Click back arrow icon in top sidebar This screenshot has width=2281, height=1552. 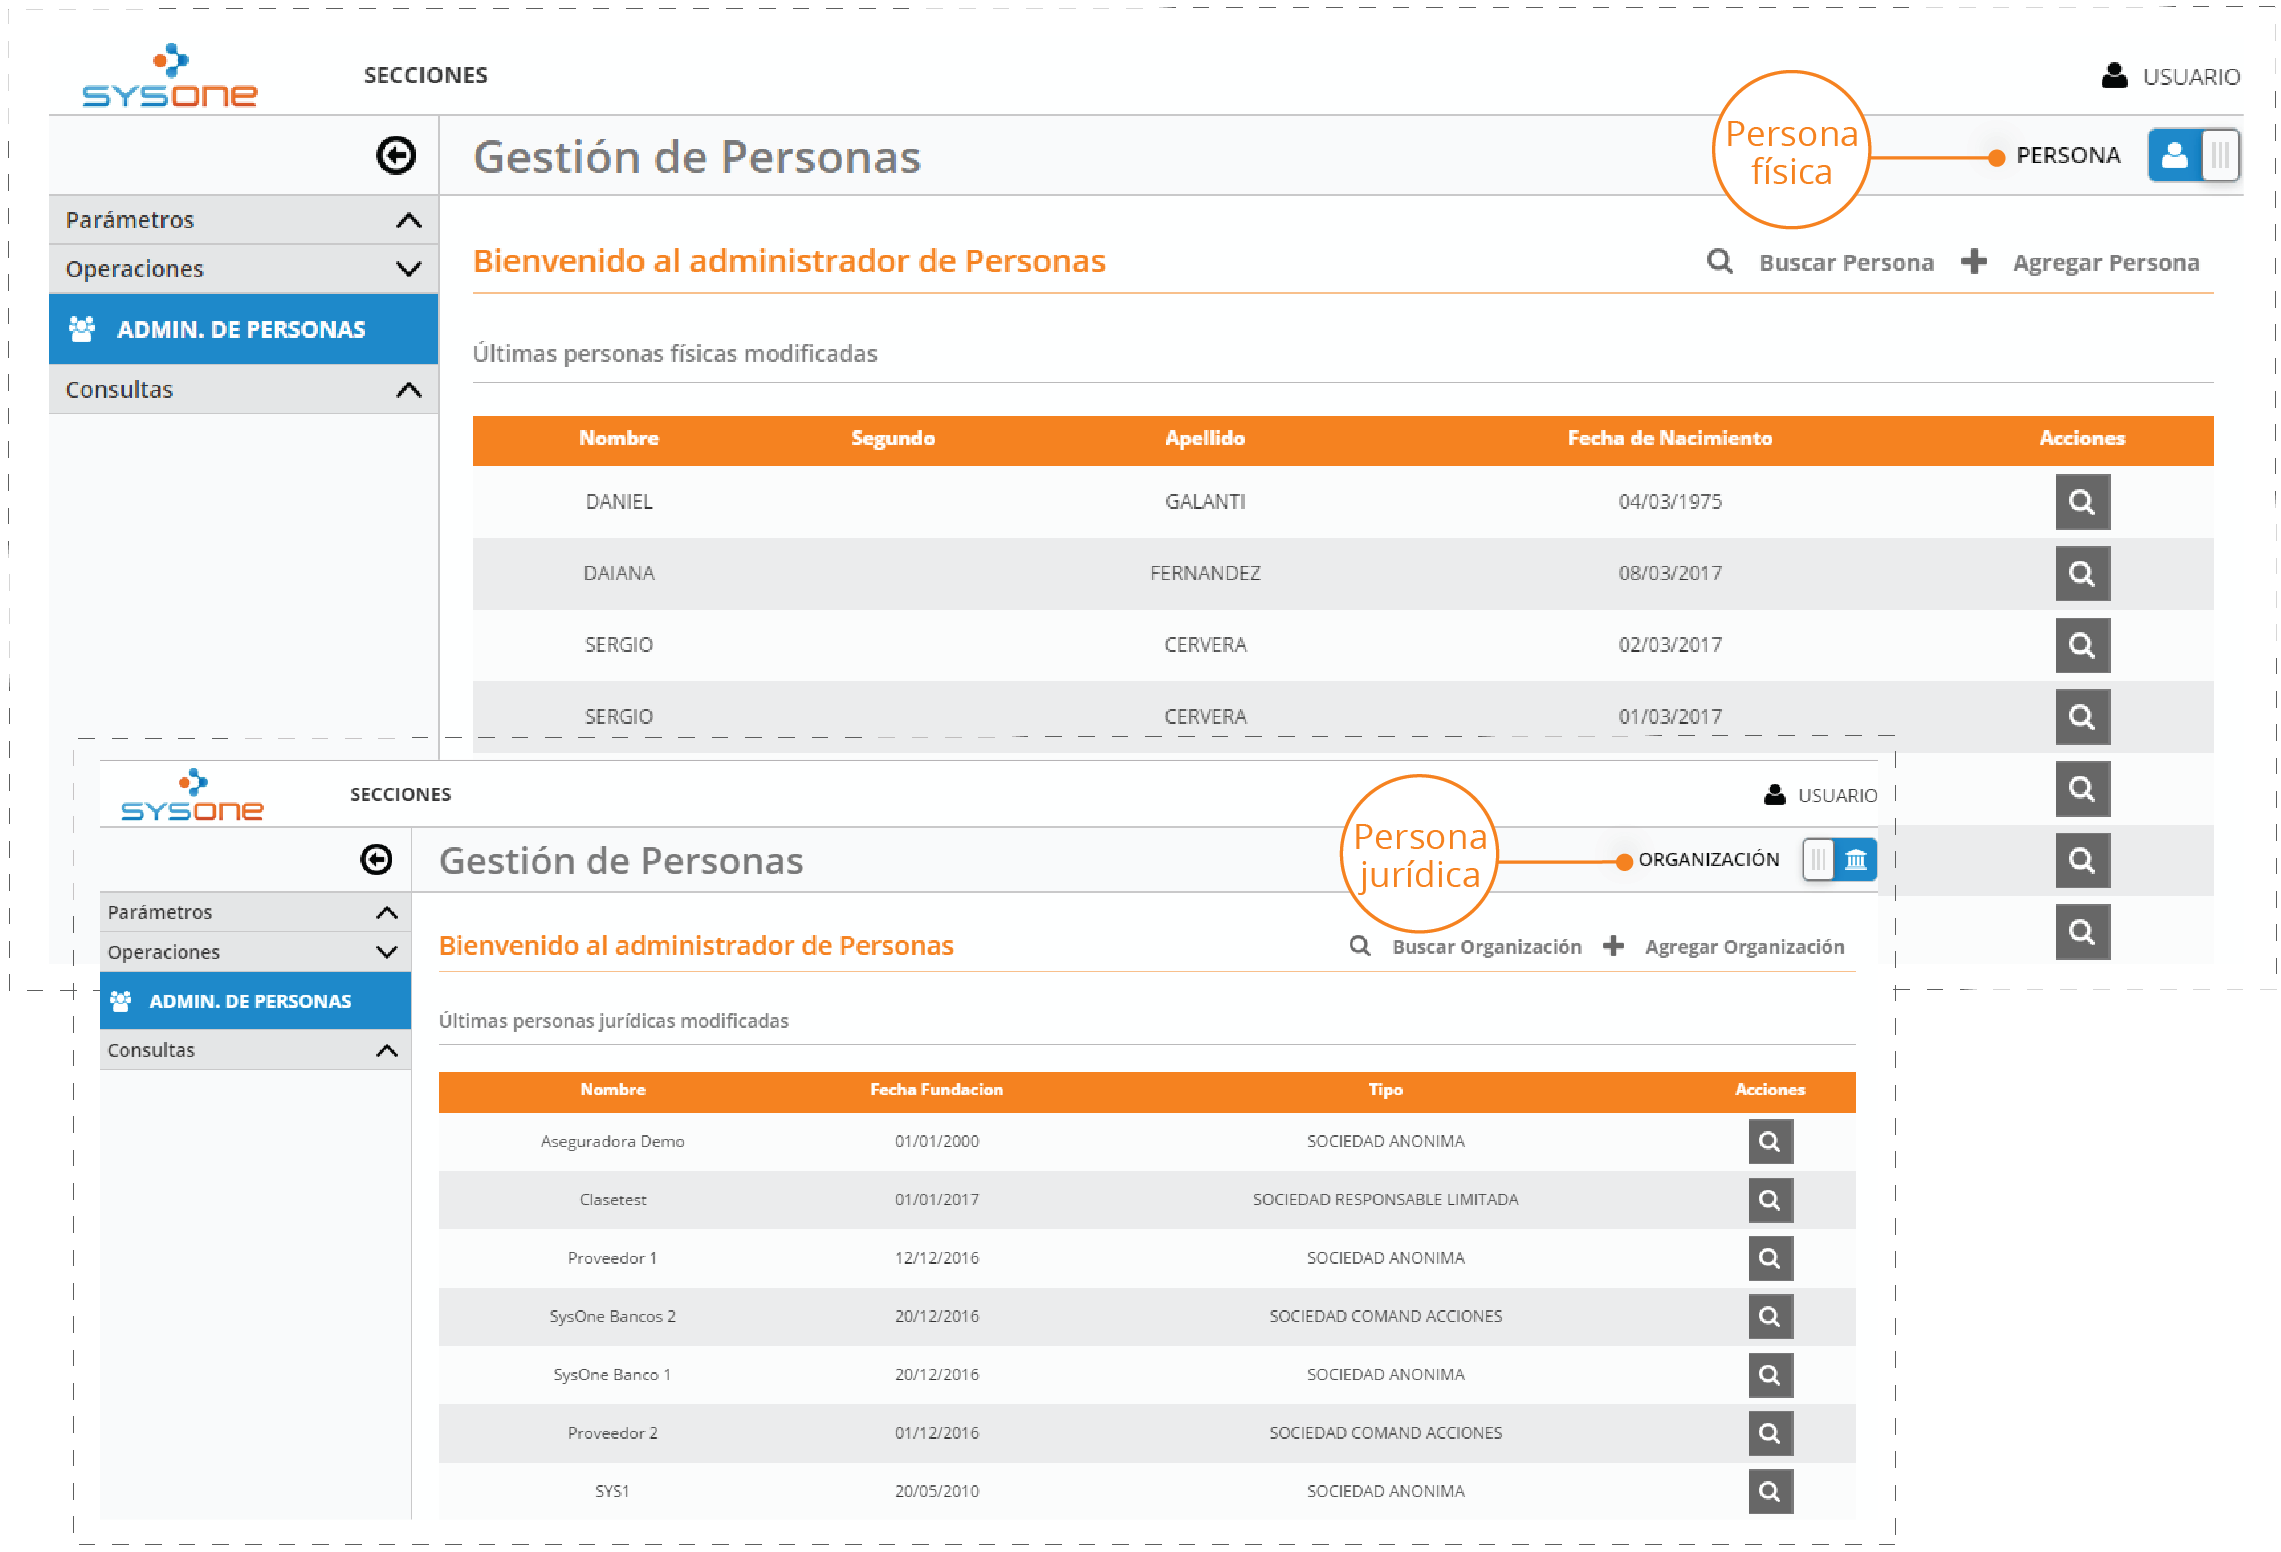[396, 156]
